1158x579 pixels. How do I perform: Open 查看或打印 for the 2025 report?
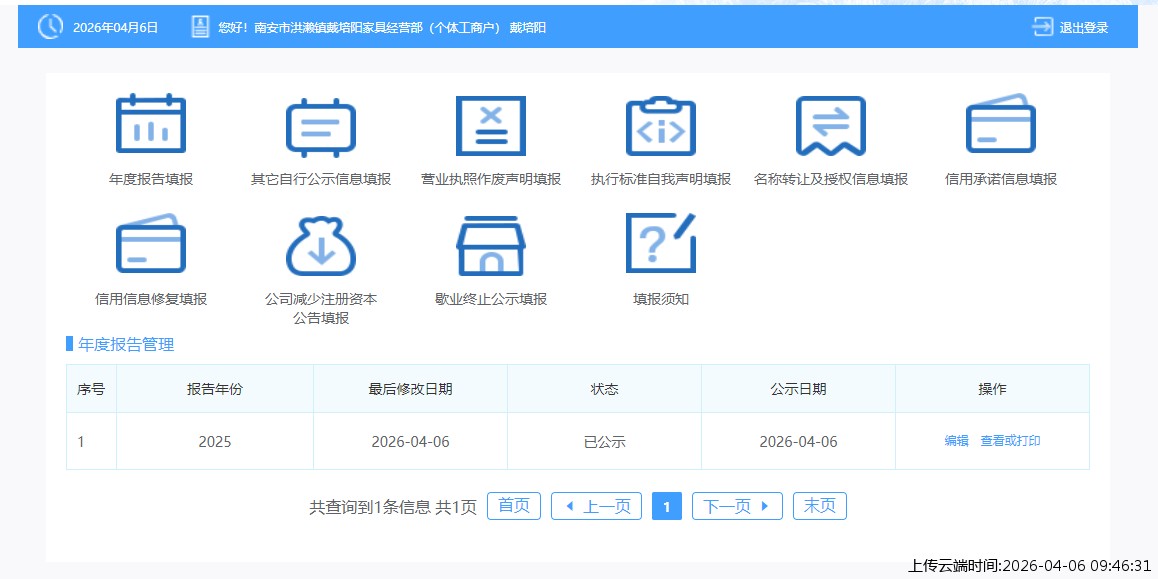tap(1010, 440)
